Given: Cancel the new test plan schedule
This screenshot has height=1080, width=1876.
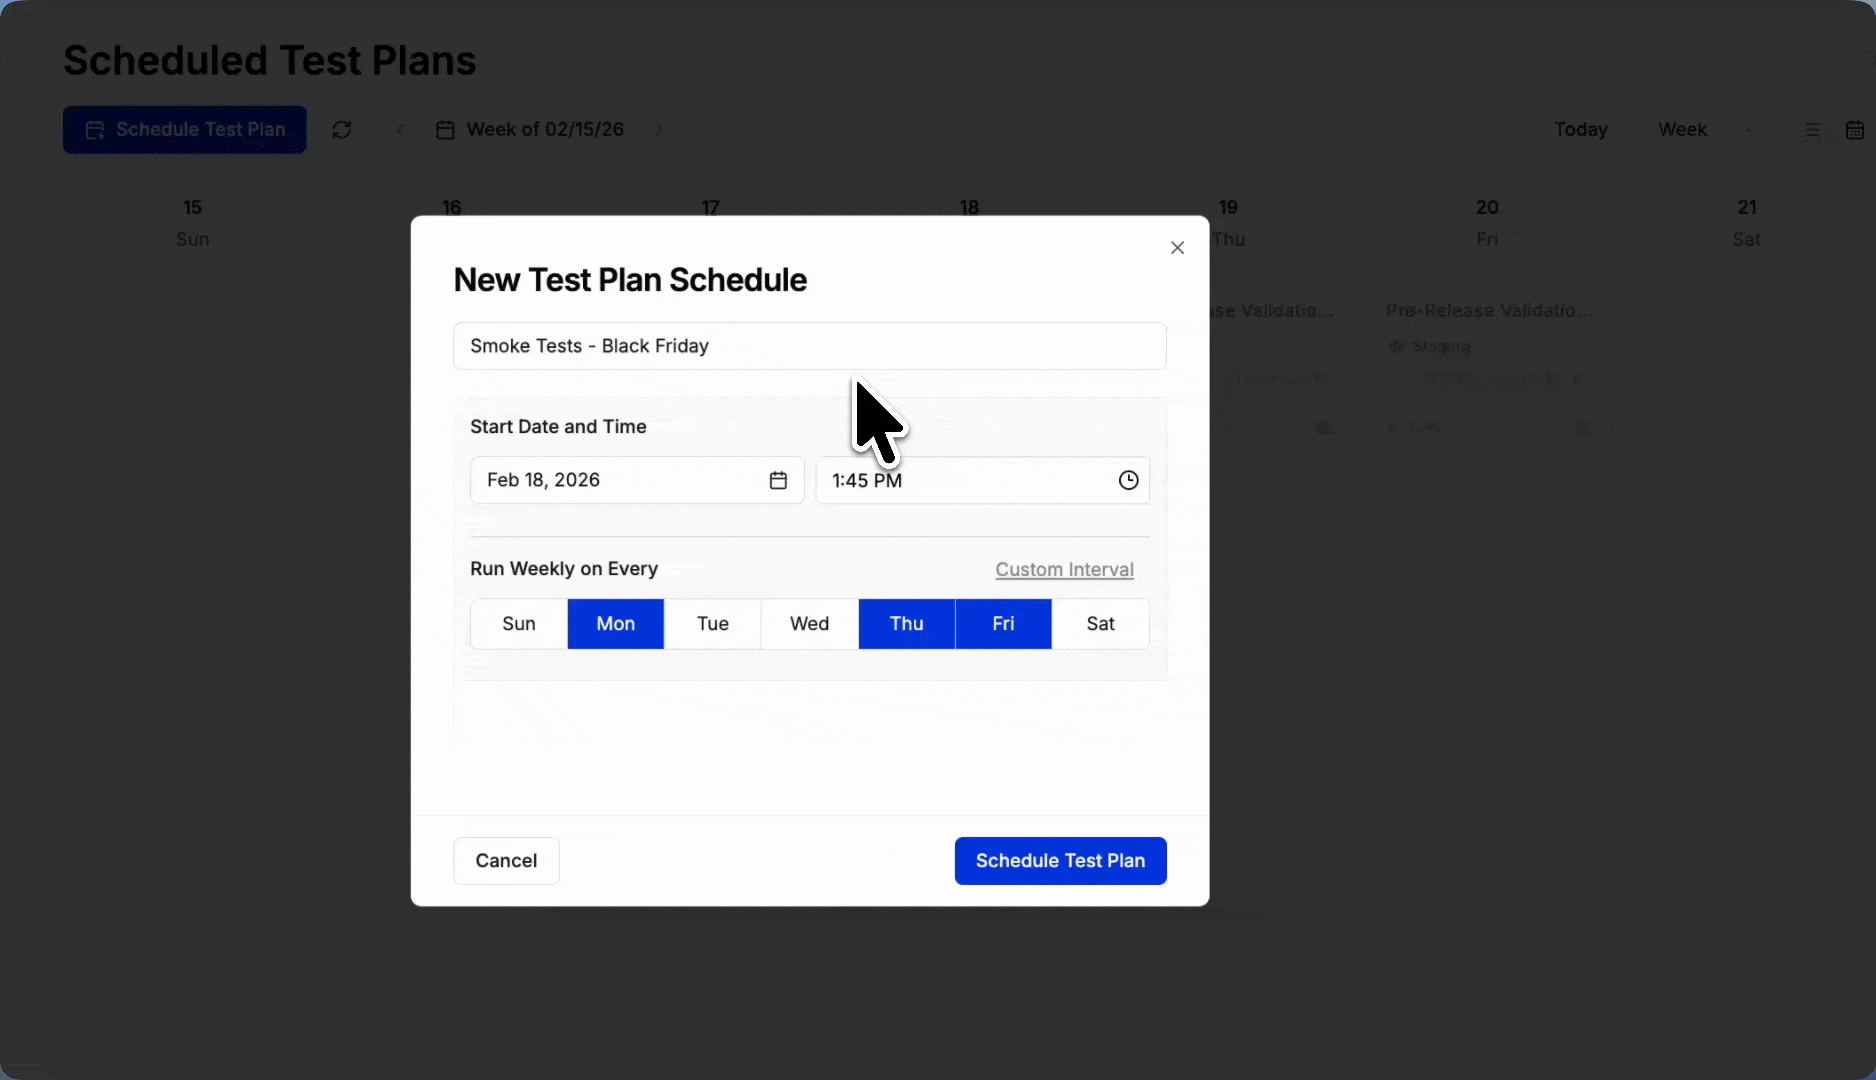Looking at the screenshot, I should (505, 860).
